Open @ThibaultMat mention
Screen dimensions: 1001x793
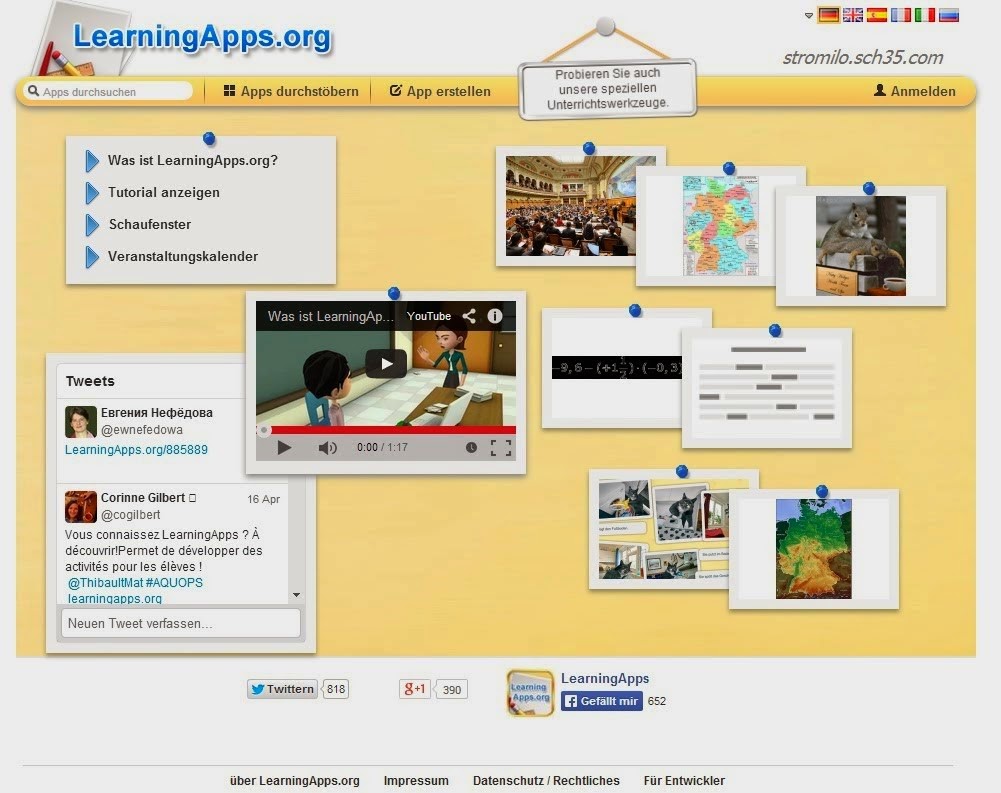coord(105,582)
